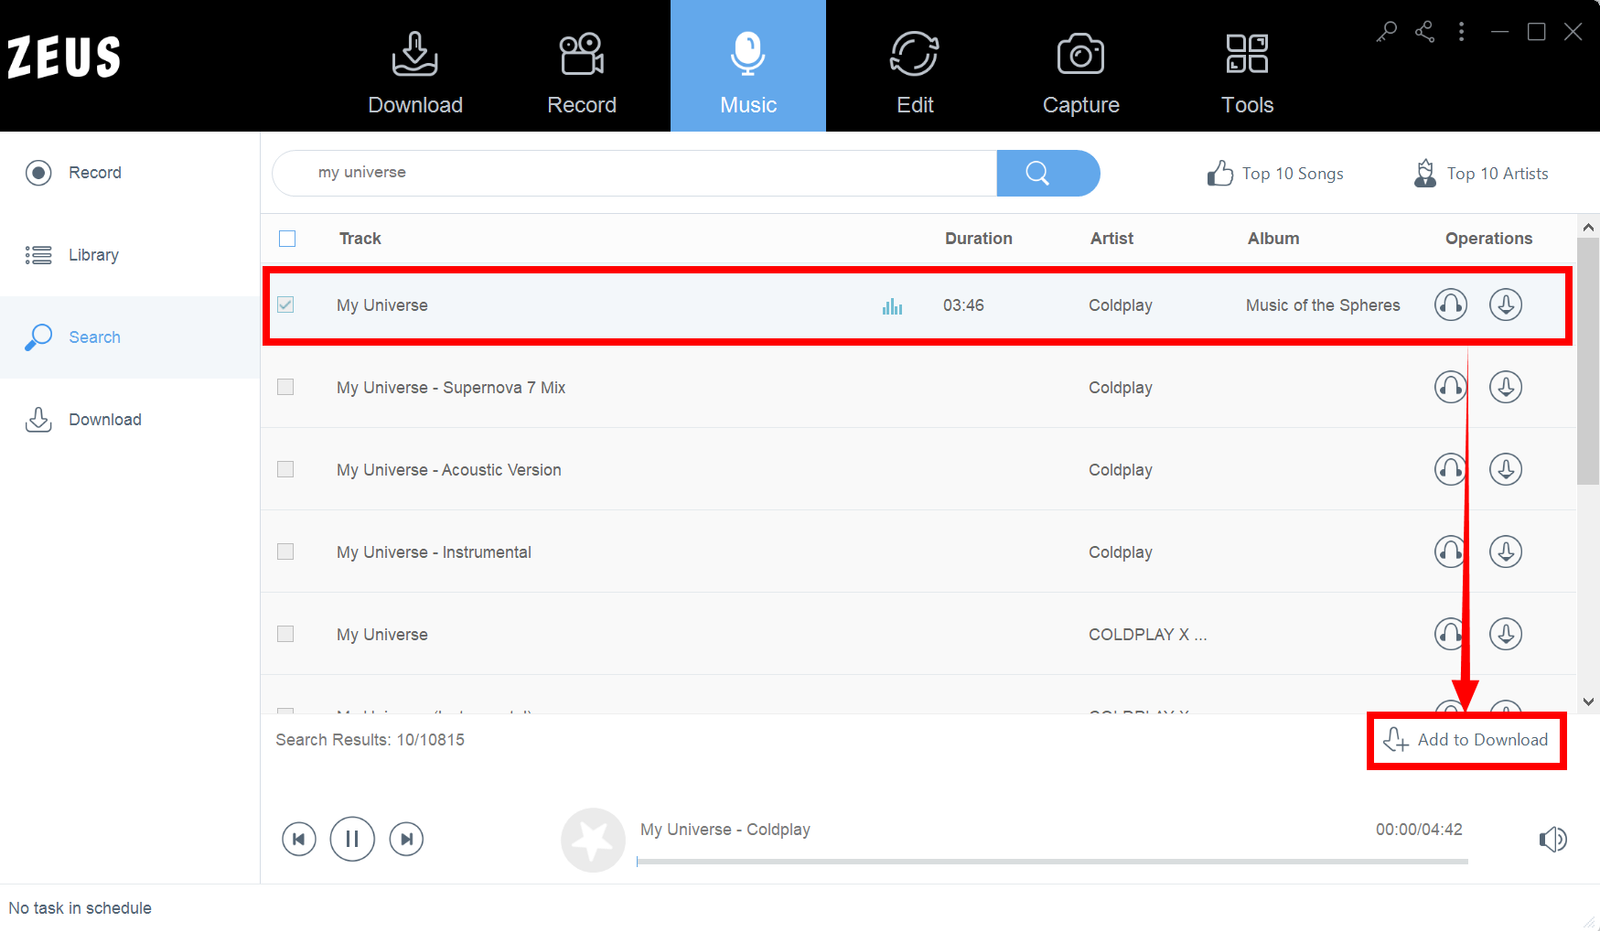Open the Capture tab
The width and height of the screenshot is (1600, 931).
tap(1081, 72)
